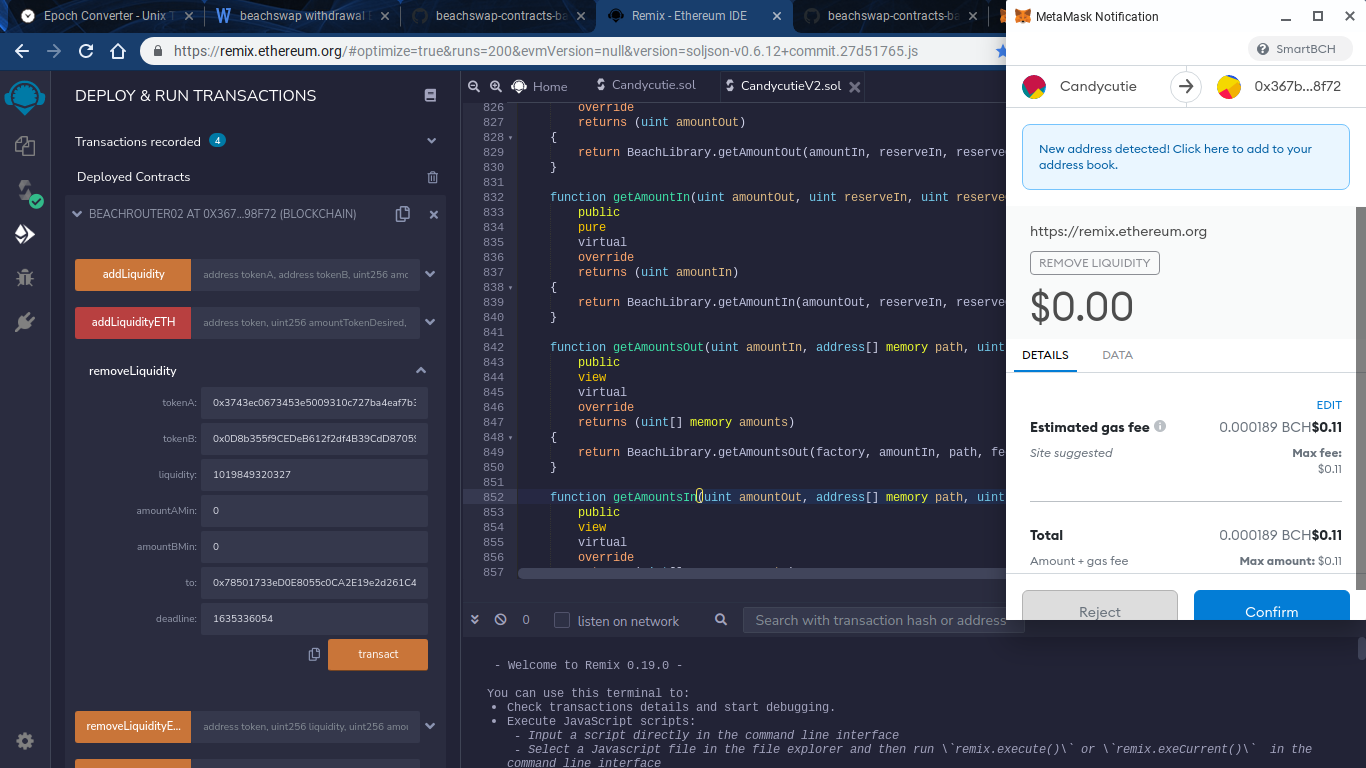Reject the MetaMask transaction

click(x=1100, y=605)
